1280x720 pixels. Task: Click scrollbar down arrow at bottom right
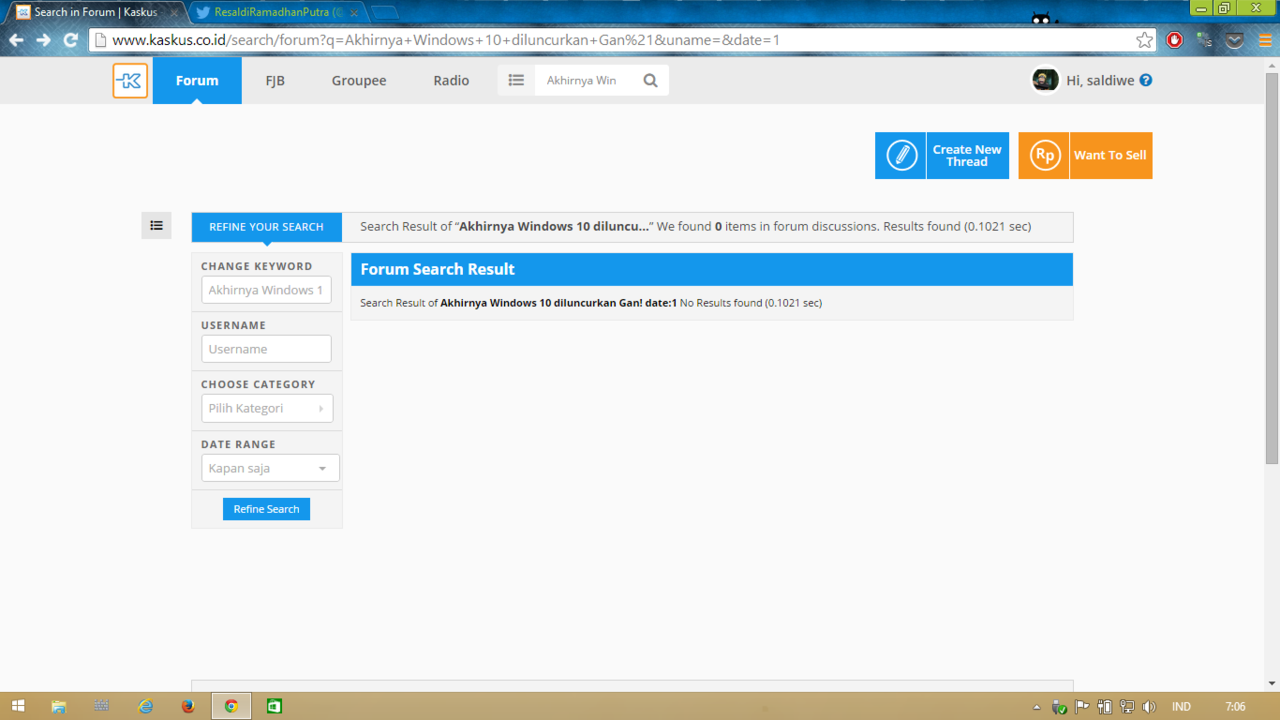(x=1272, y=684)
